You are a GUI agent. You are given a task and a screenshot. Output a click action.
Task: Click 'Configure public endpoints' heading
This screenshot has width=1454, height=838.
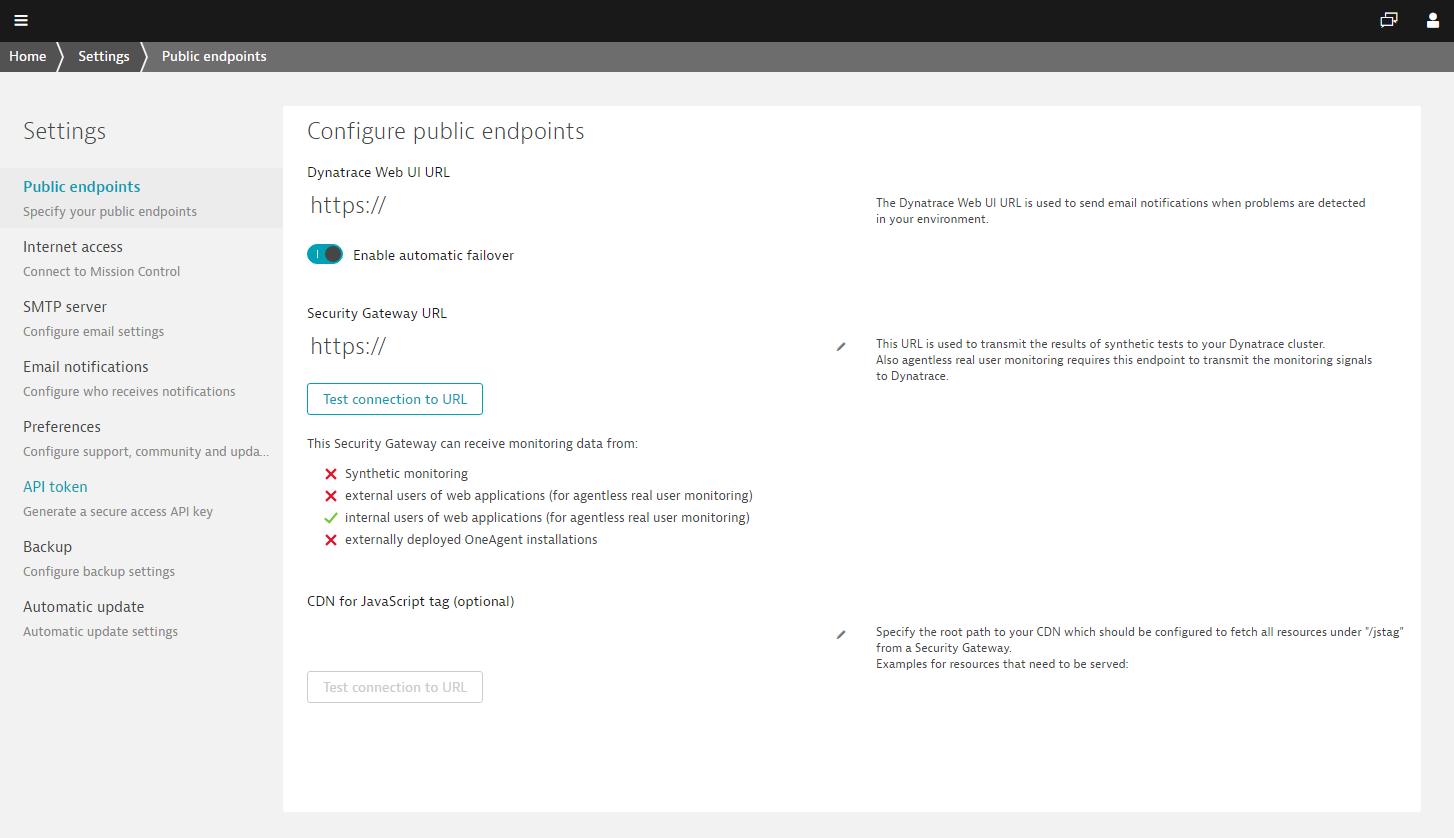[x=446, y=131]
